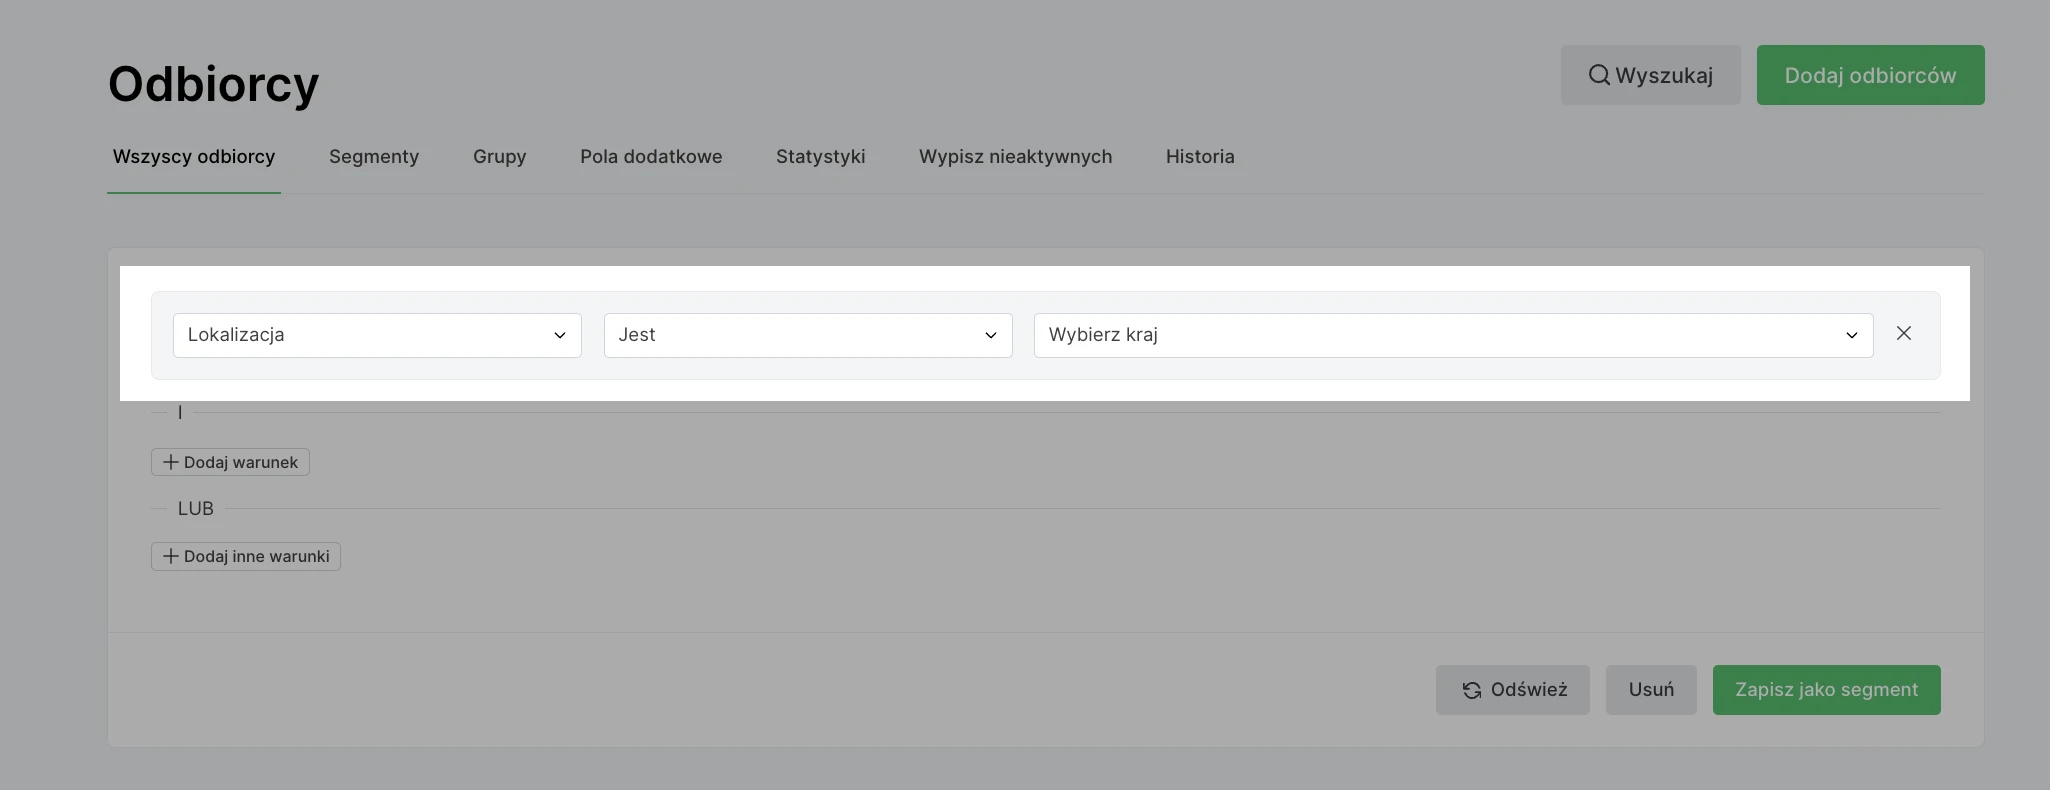Viewport: 2050px width, 790px height.
Task: Click the LUB separator label
Action: (196, 509)
